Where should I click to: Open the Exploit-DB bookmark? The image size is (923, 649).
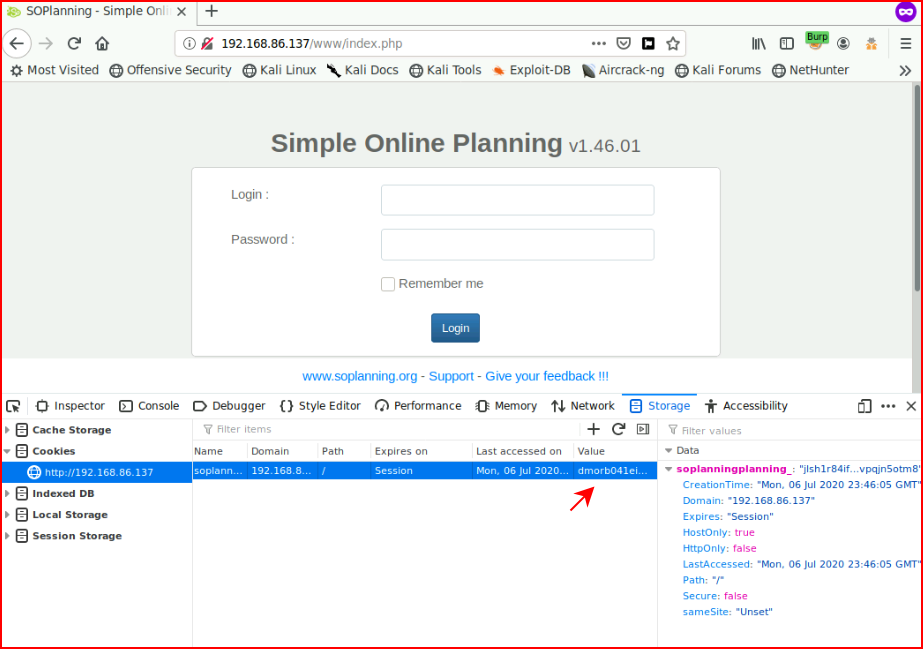pyautogui.click(x=532, y=70)
